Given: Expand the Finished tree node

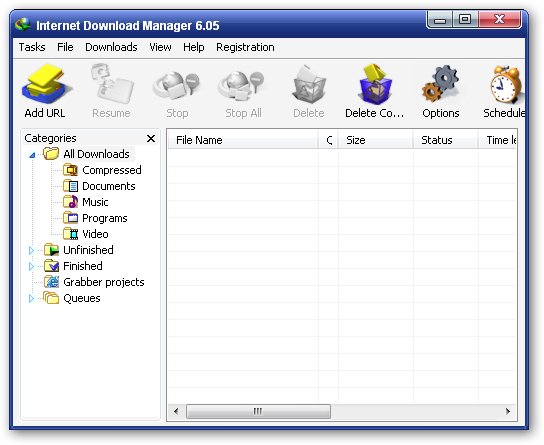Looking at the screenshot, I should point(31,266).
